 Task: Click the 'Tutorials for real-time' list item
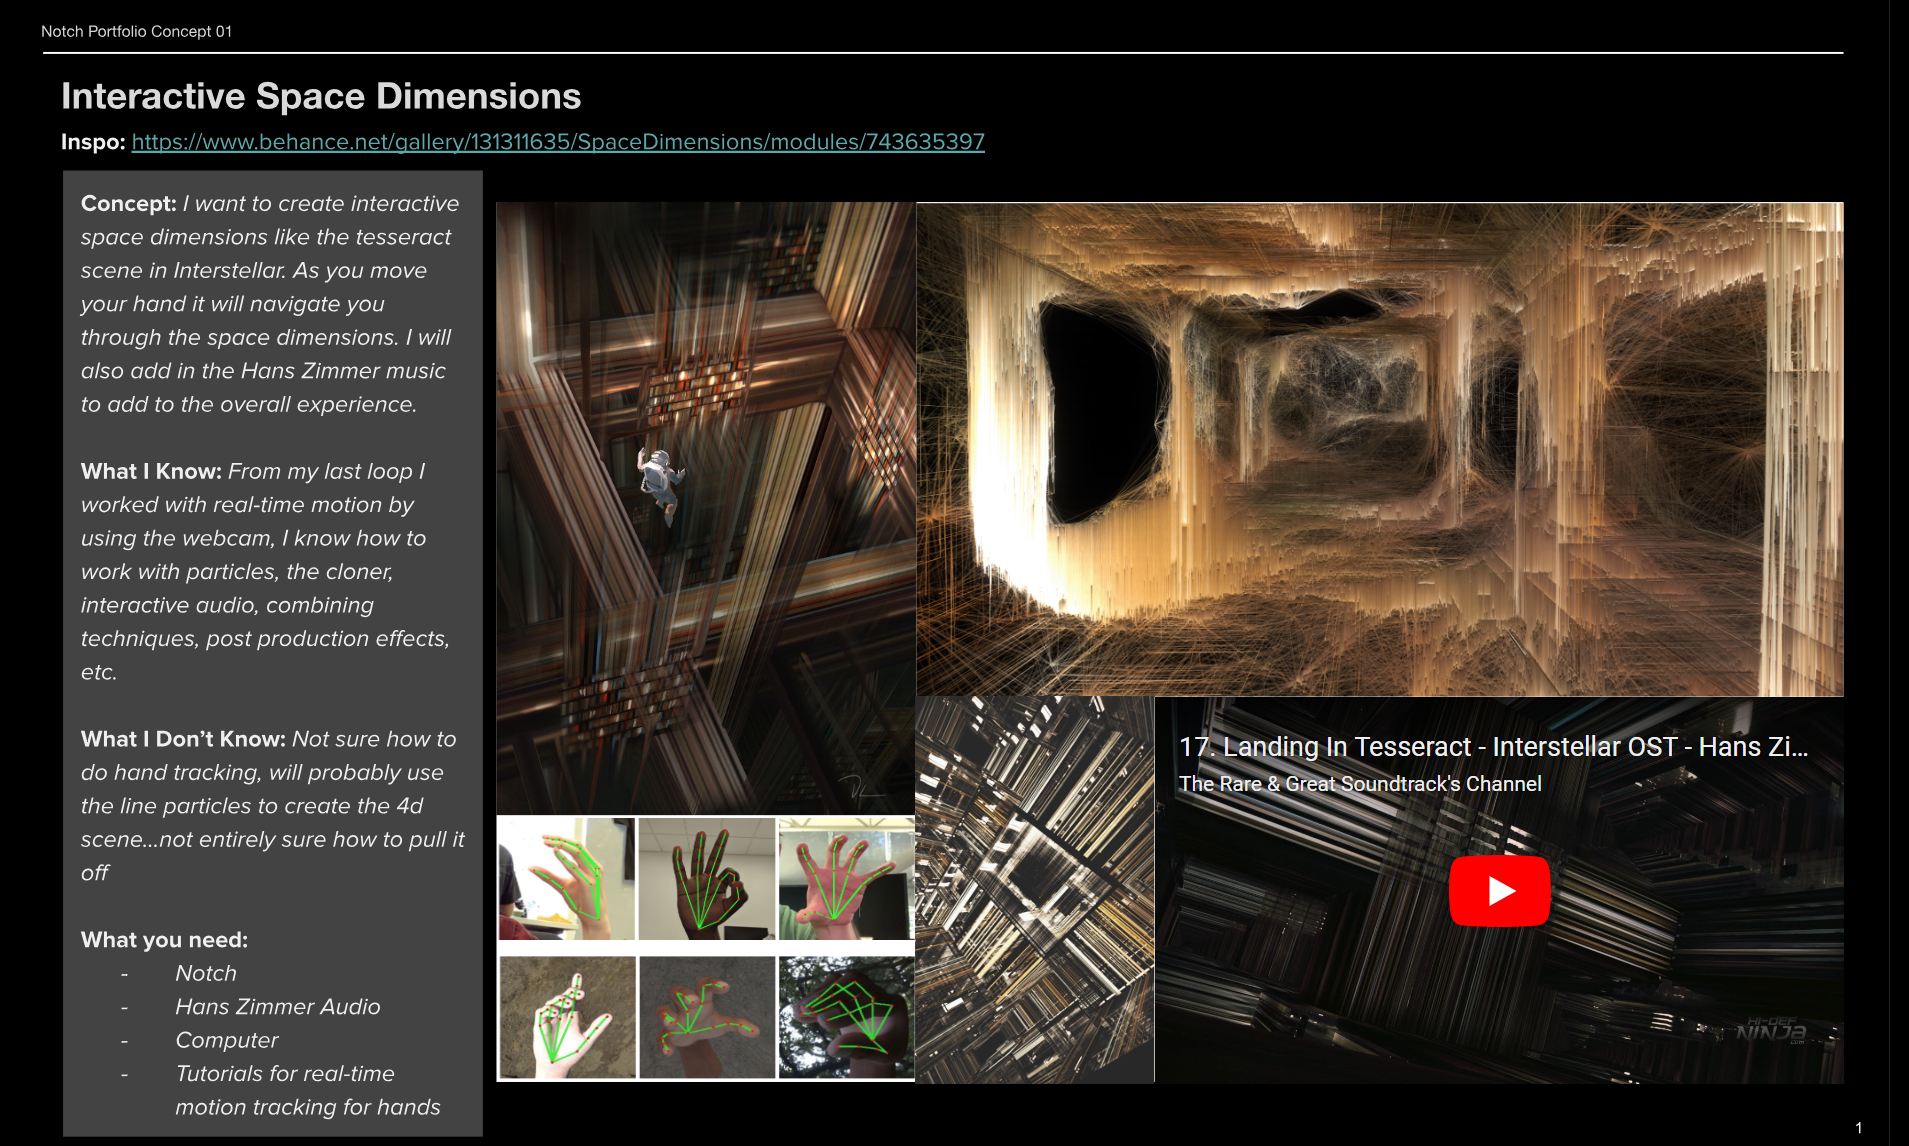pos(285,1074)
